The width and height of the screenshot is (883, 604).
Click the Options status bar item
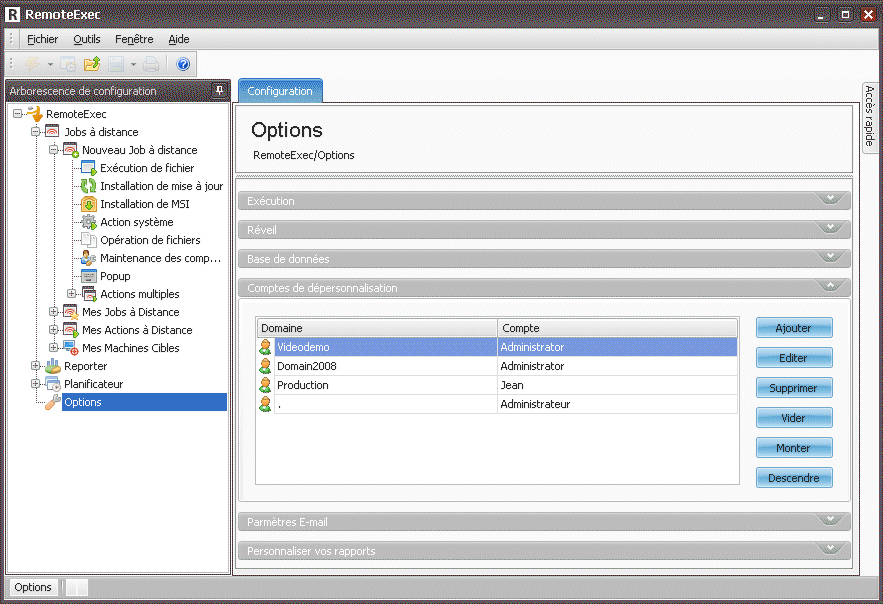click(x=33, y=587)
